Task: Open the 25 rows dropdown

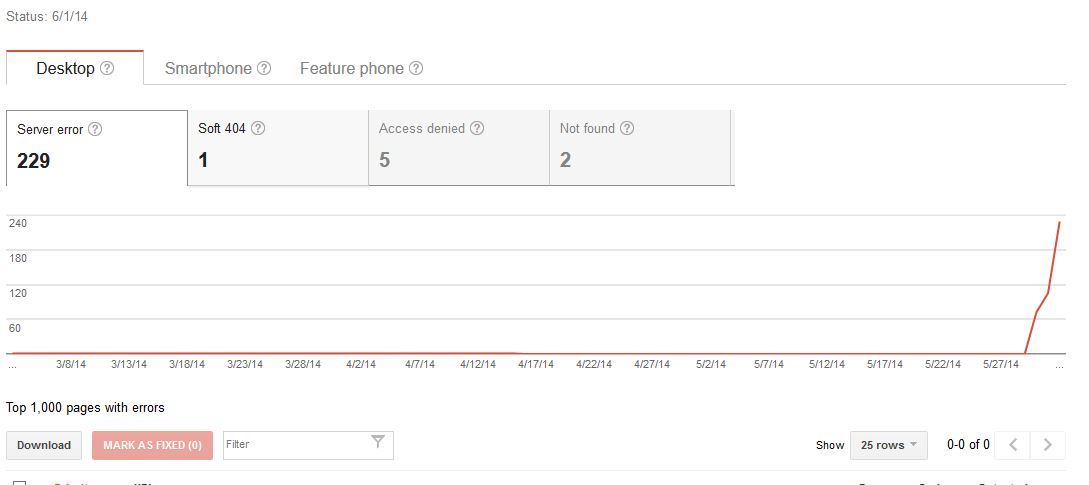Action: pyautogui.click(x=888, y=445)
